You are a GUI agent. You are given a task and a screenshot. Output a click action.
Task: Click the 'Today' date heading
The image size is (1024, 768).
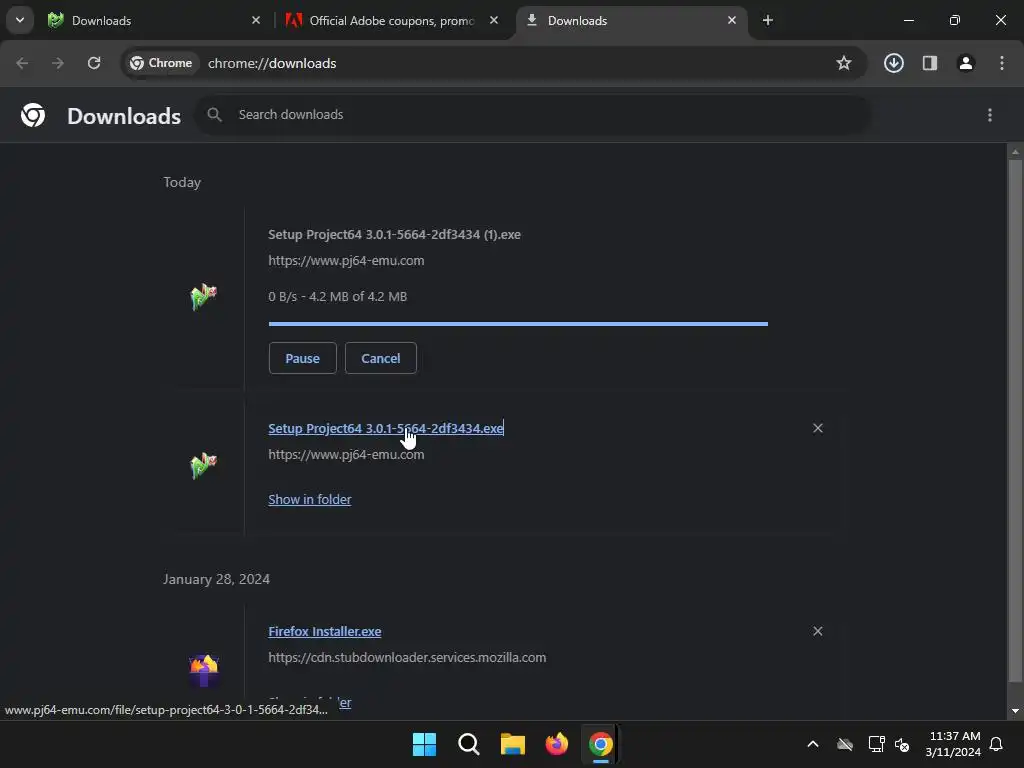coord(182,182)
